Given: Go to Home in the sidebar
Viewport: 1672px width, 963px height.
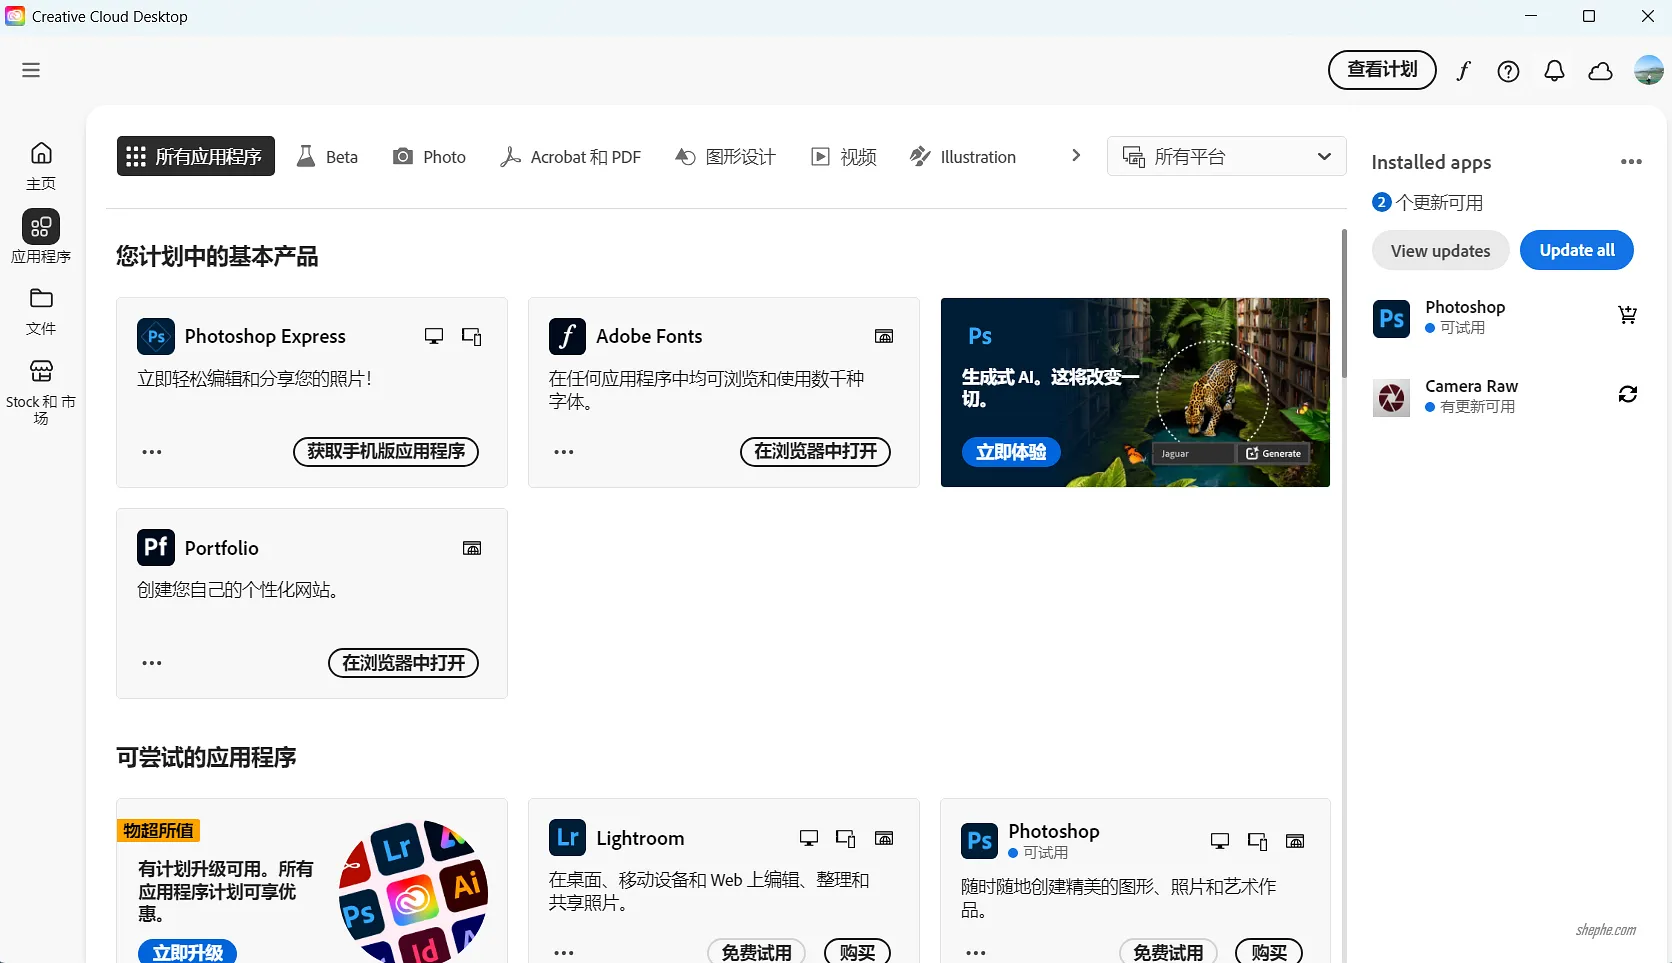Looking at the screenshot, I should tap(41, 165).
